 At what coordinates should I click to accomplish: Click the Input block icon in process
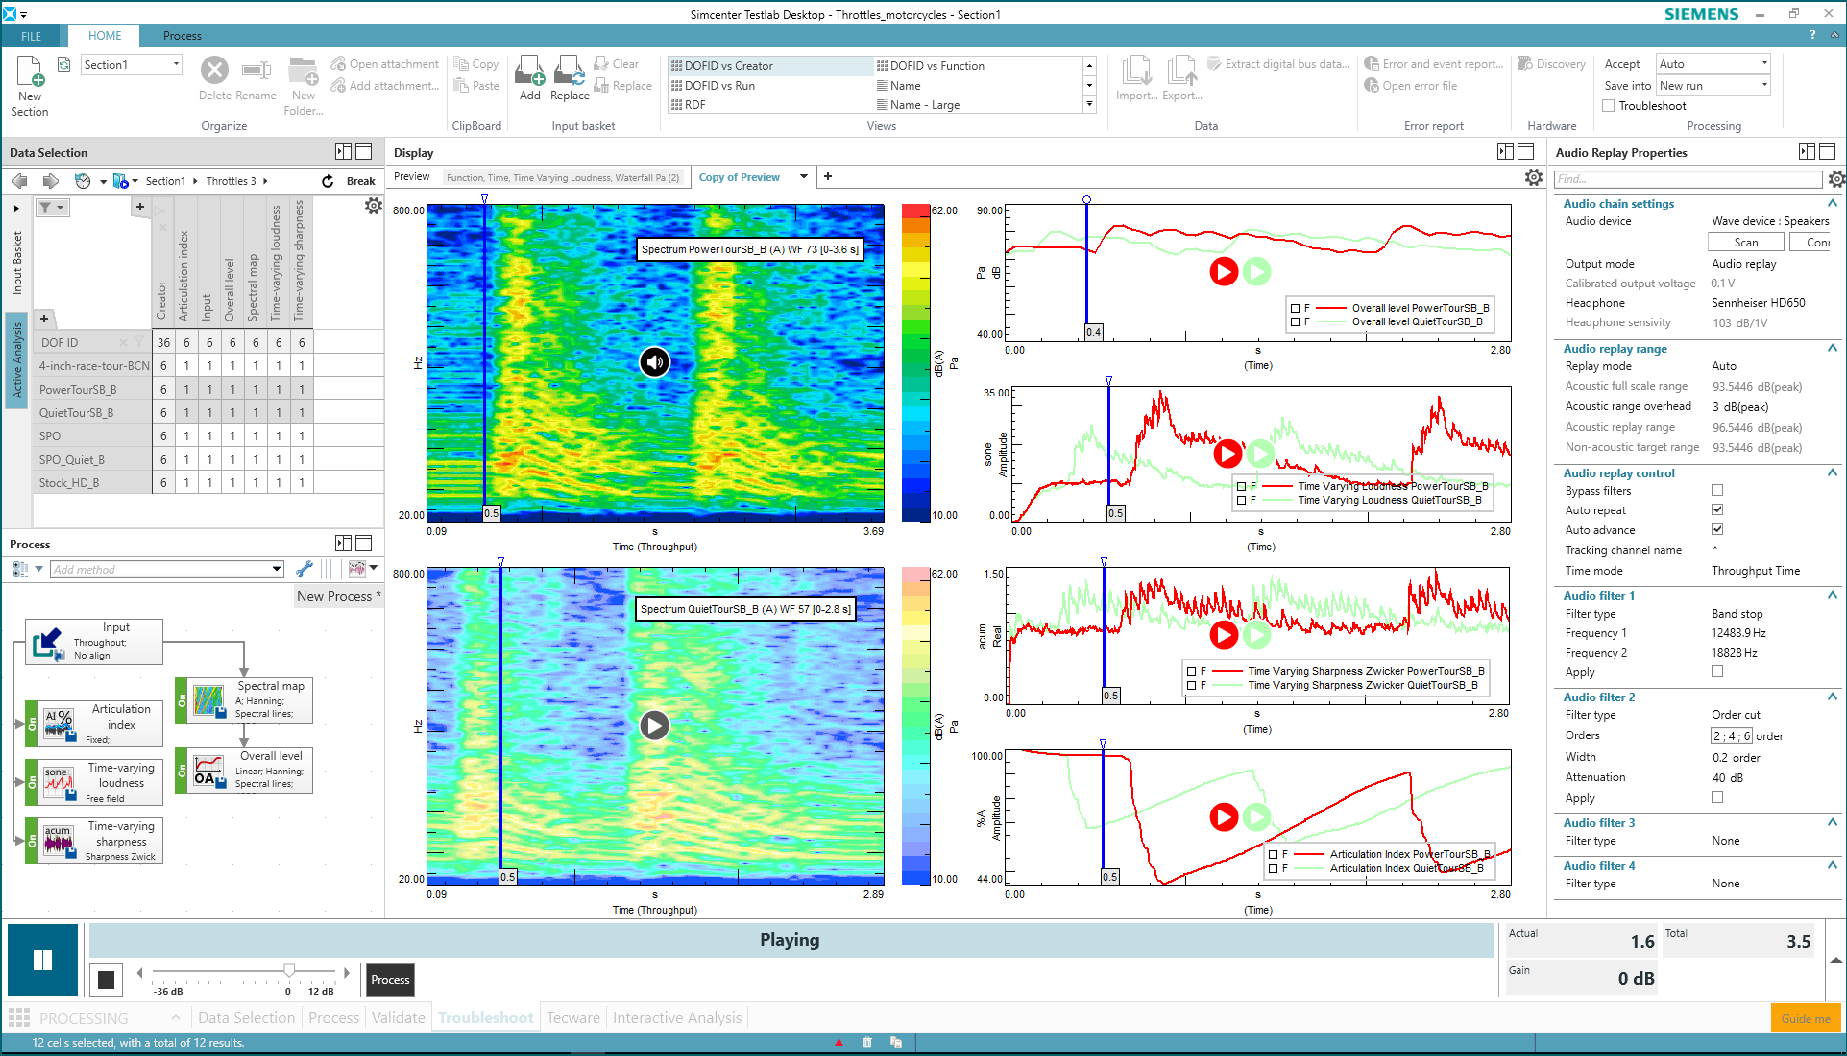coord(47,642)
